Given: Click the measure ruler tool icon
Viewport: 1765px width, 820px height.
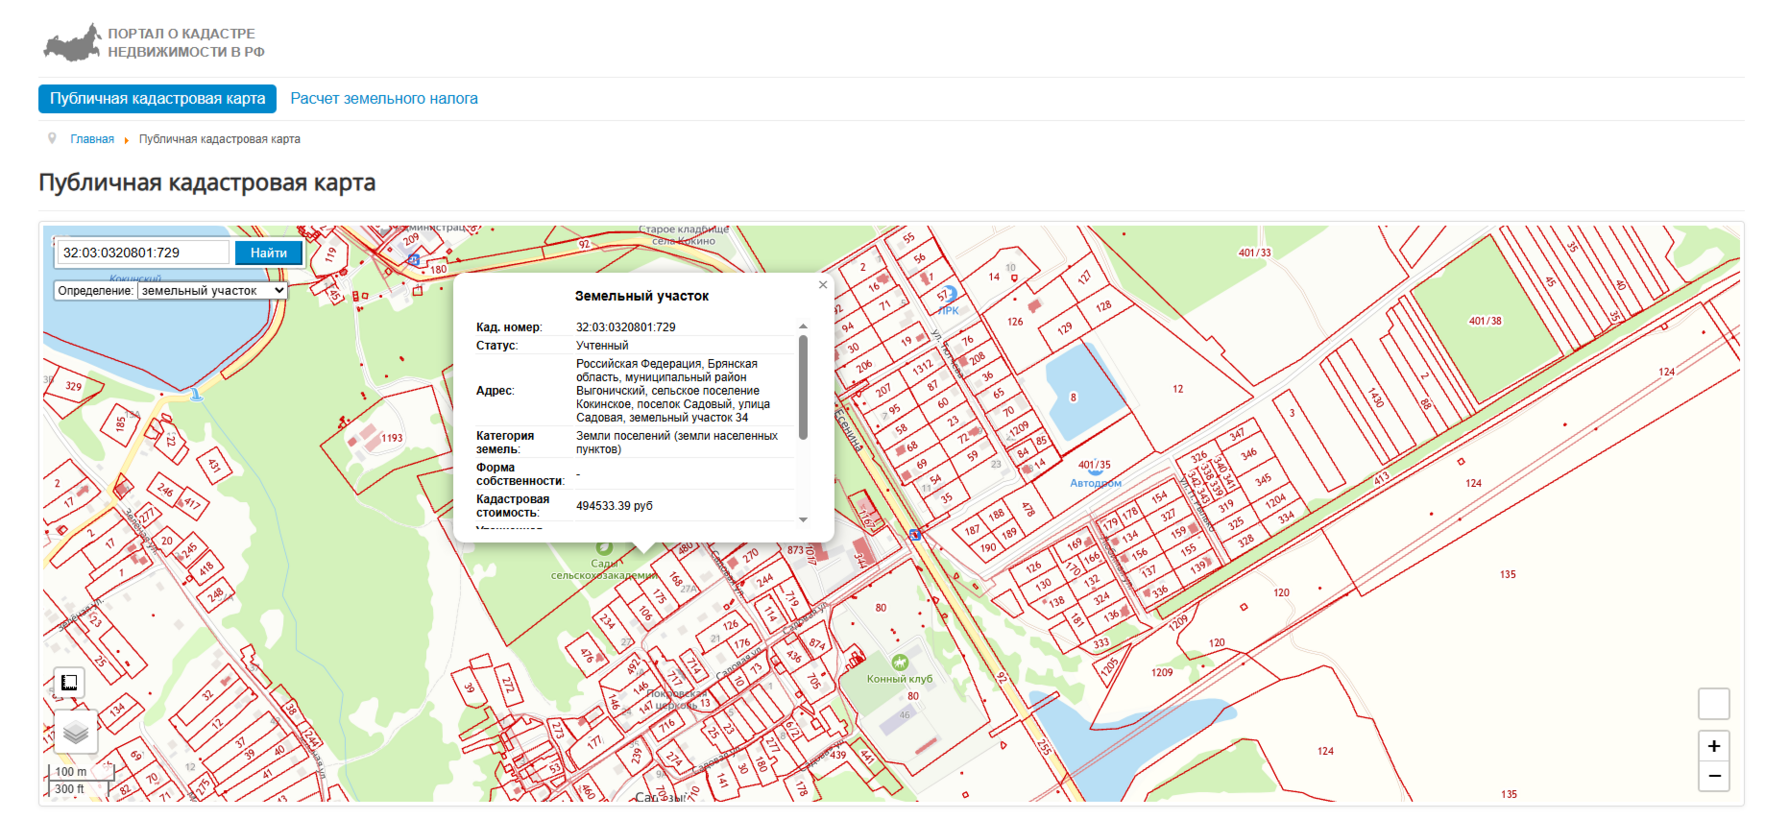Looking at the screenshot, I should click(69, 683).
